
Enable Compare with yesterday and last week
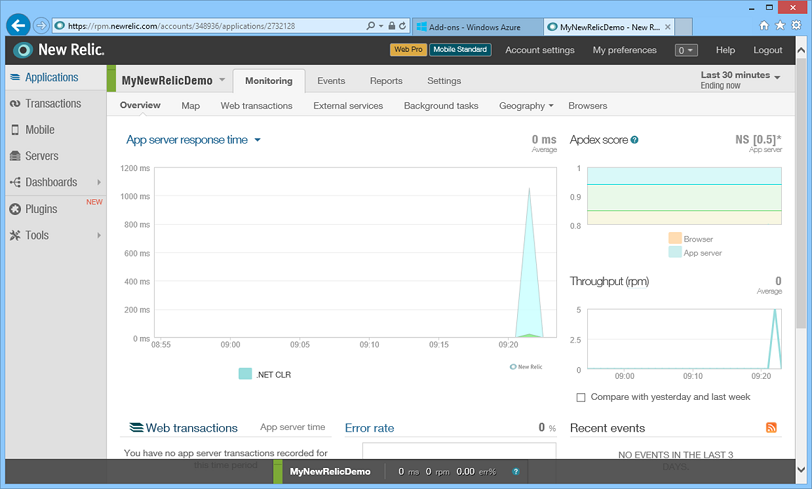click(581, 397)
